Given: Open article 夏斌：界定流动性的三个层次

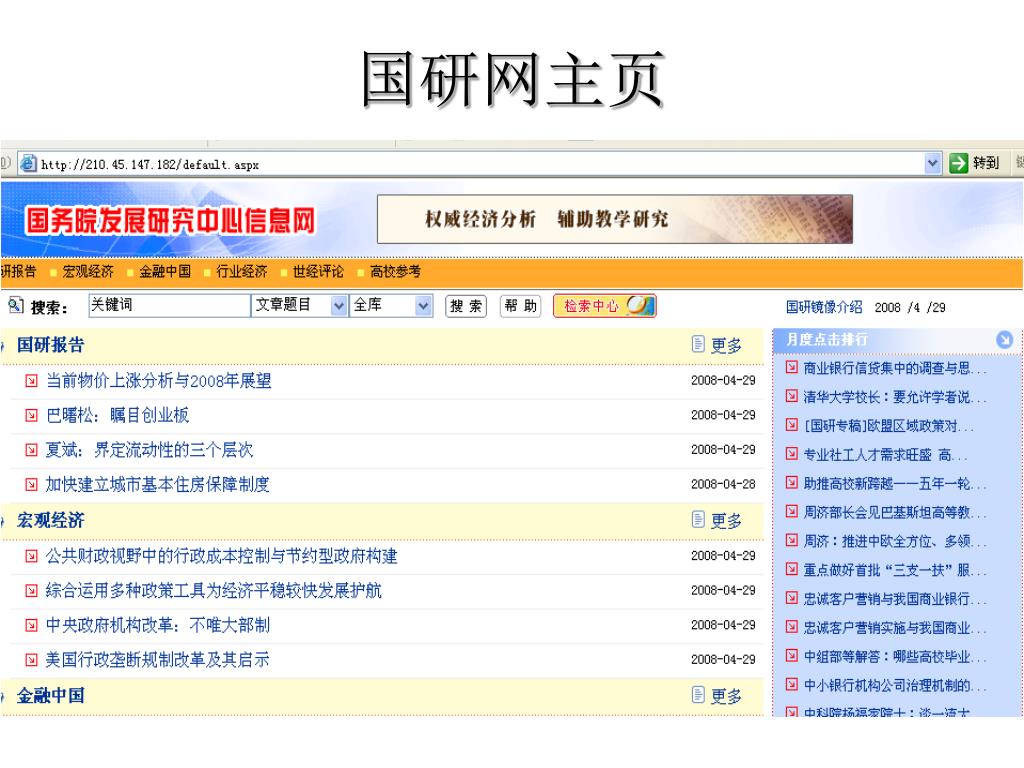Looking at the screenshot, I should point(150,450).
